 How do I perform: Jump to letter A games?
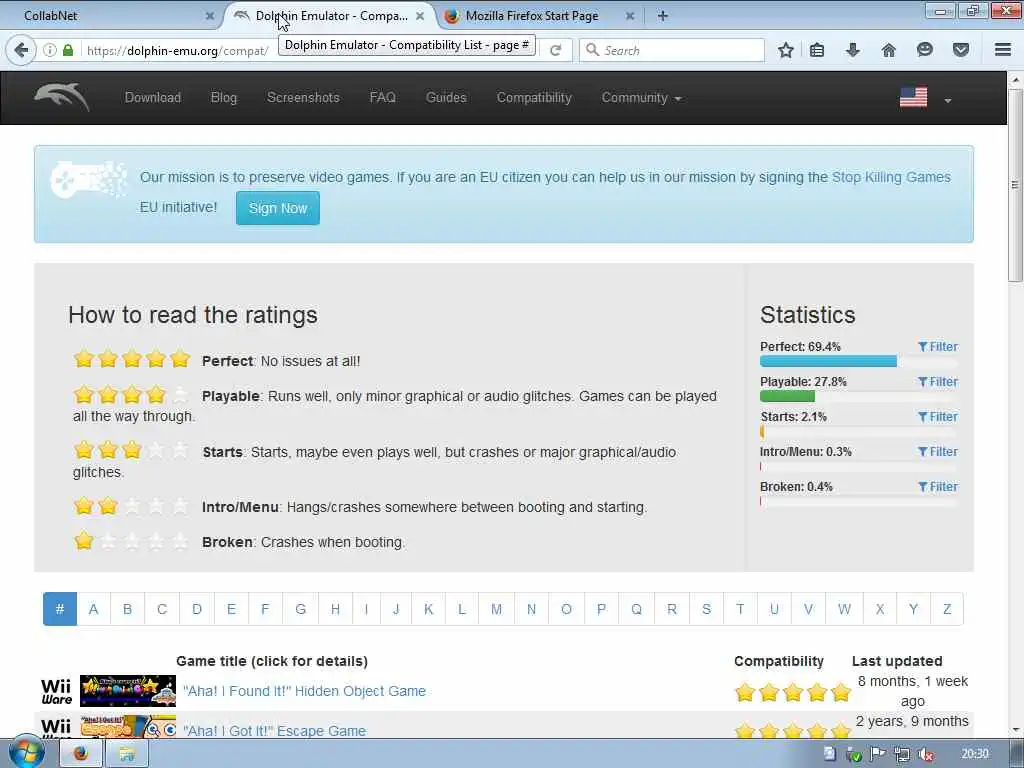(x=93, y=609)
